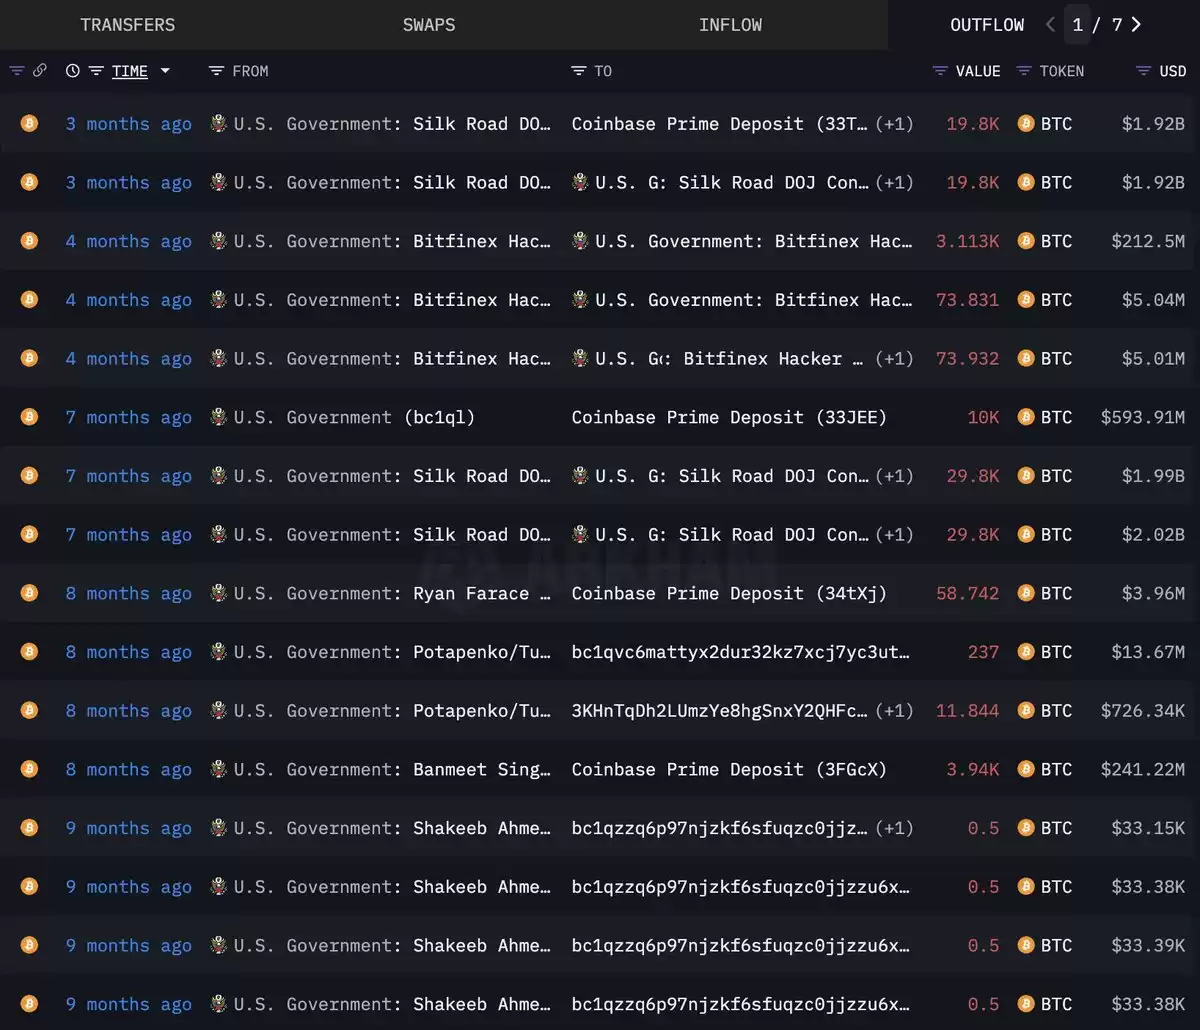Click the recipient seal icon on the $1.99B row
The height and width of the screenshot is (1030, 1200).
tap(580, 476)
